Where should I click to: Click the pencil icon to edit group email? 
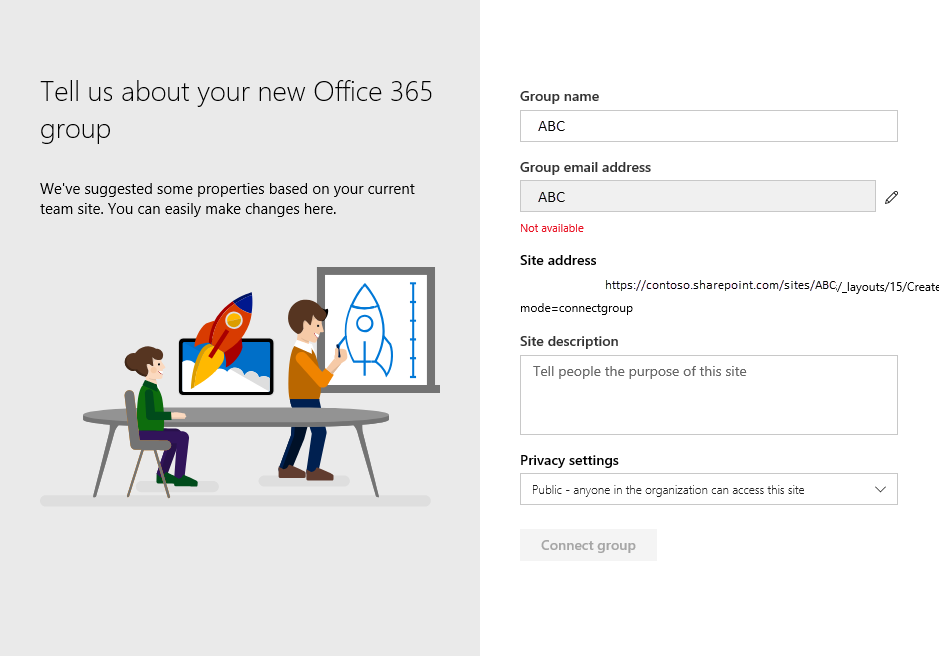(891, 197)
